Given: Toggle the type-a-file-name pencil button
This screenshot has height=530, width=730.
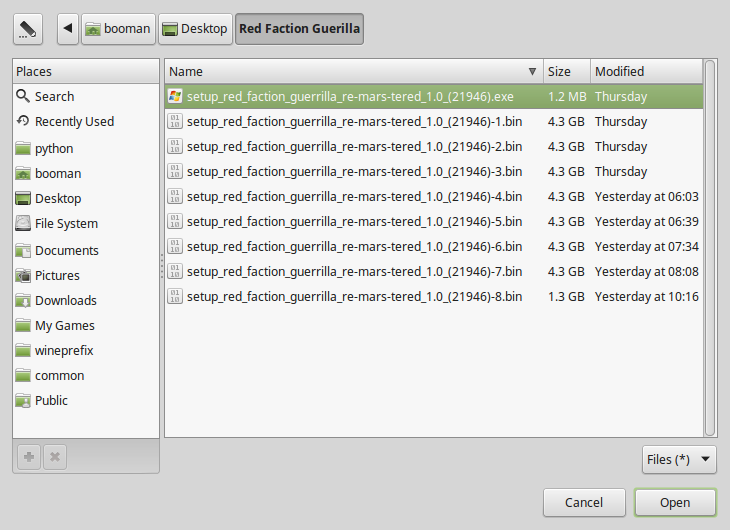Looking at the screenshot, I should pyautogui.click(x=28, y=29).
